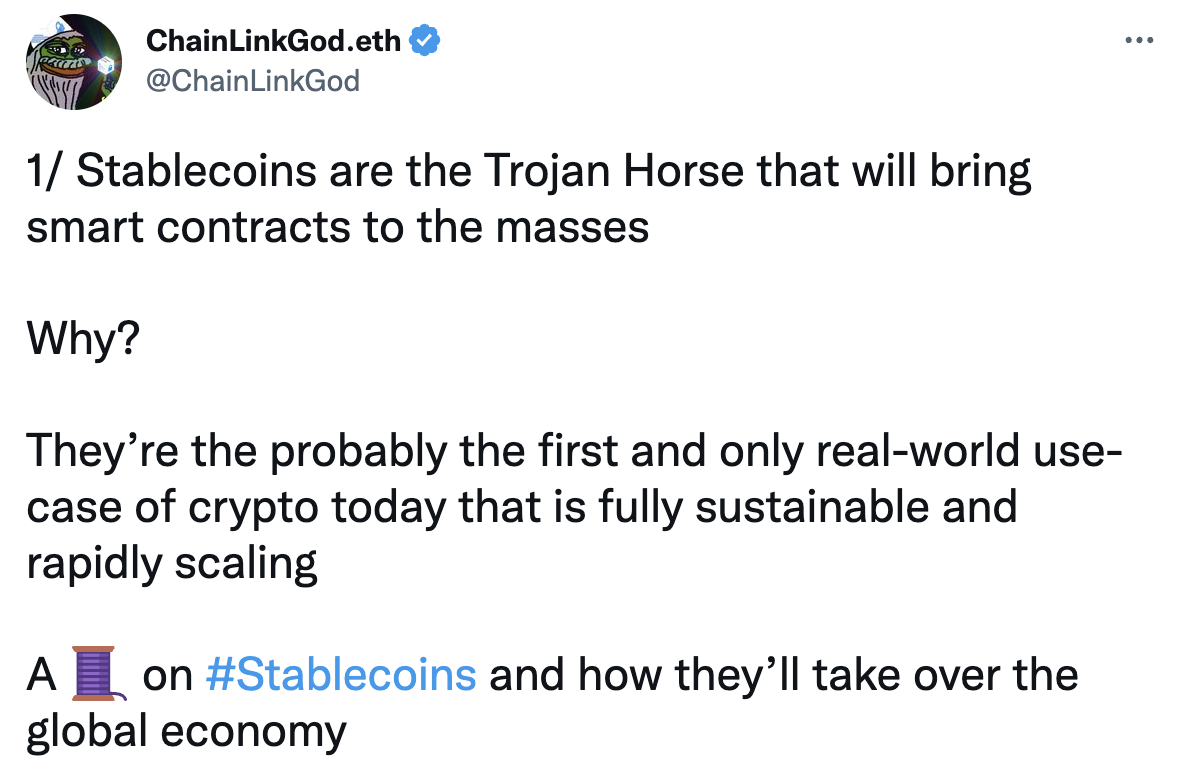Screen dimensions: 1184x766
Task: Open the #Stablecoins hashtag link
Action: click(340, 674)
